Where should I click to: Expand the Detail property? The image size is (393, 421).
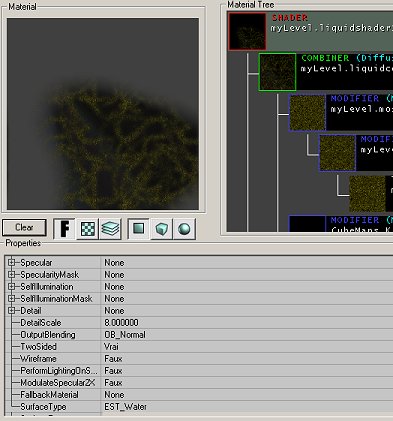click(12, 311)
